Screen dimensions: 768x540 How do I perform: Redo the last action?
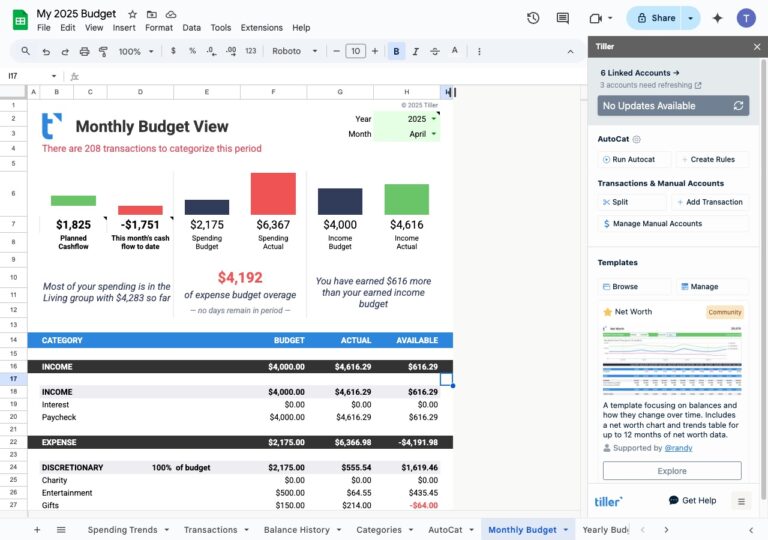pyautogui.click(x=65, y=51)
